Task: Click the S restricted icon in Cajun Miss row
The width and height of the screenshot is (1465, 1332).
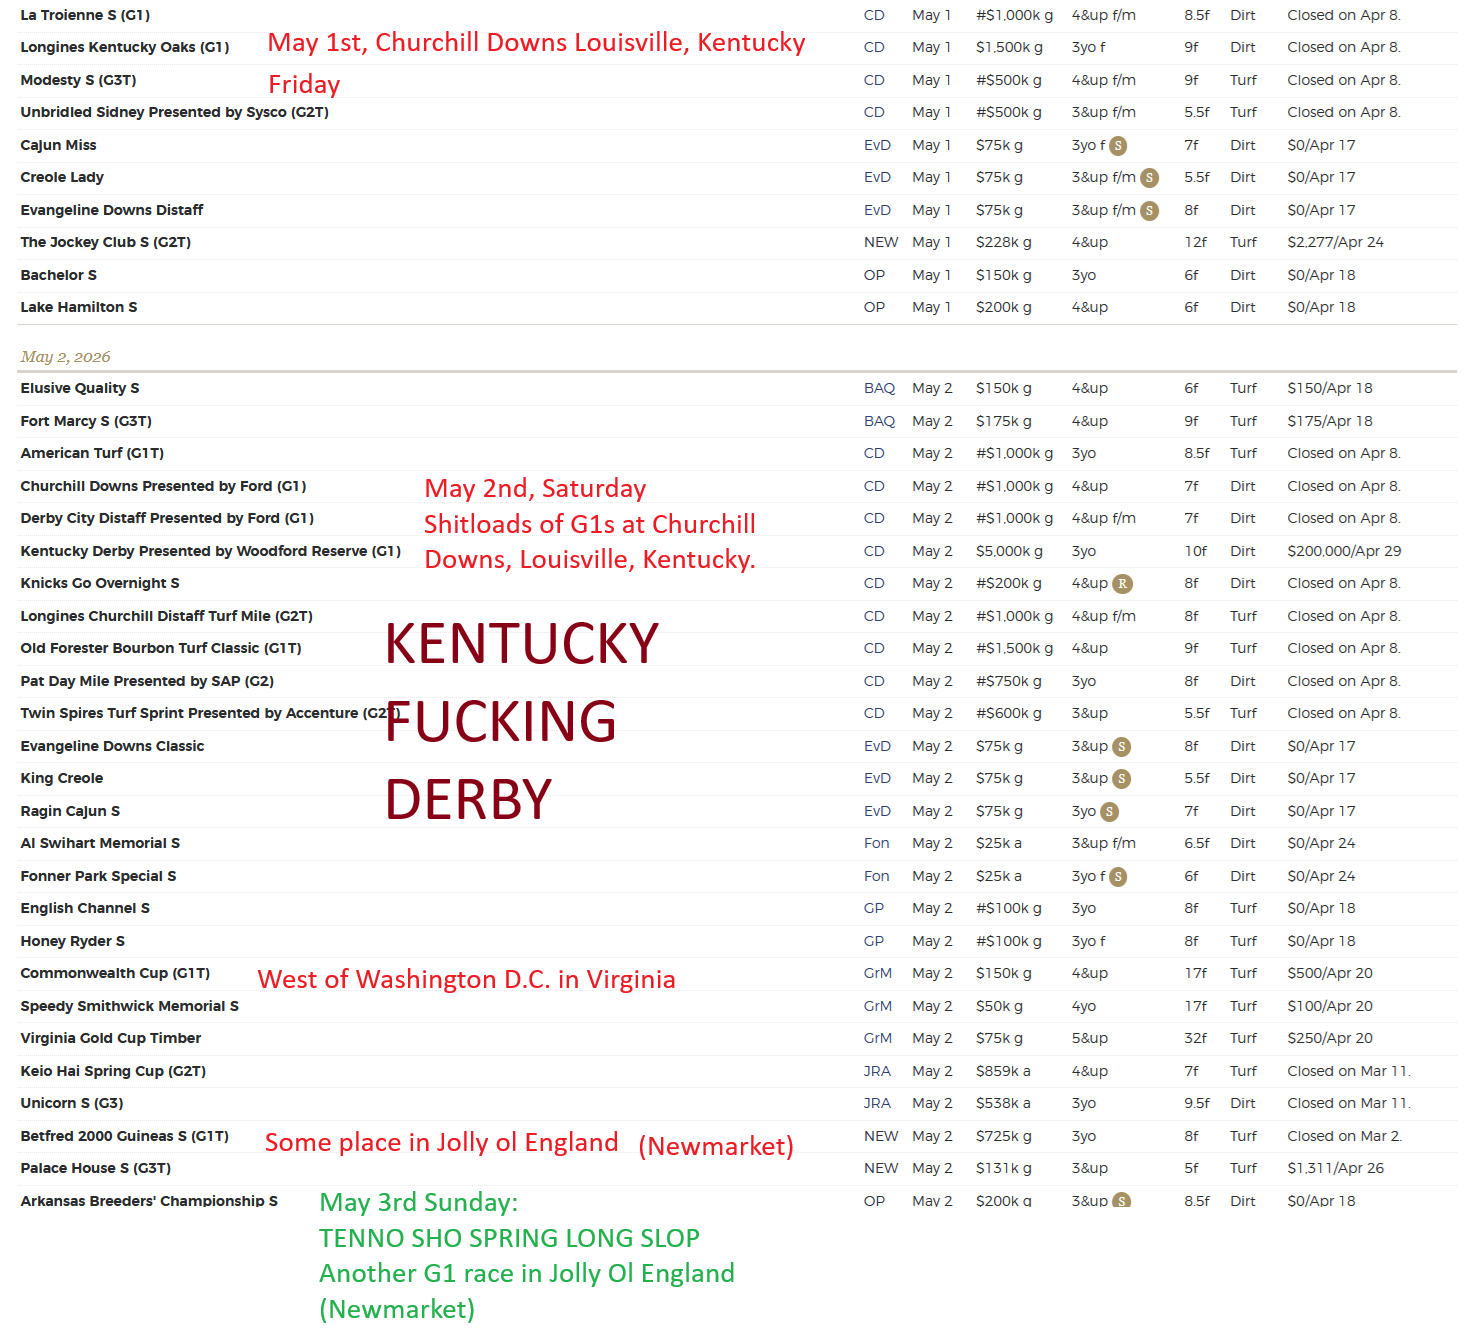Action: click(1118, 146)
